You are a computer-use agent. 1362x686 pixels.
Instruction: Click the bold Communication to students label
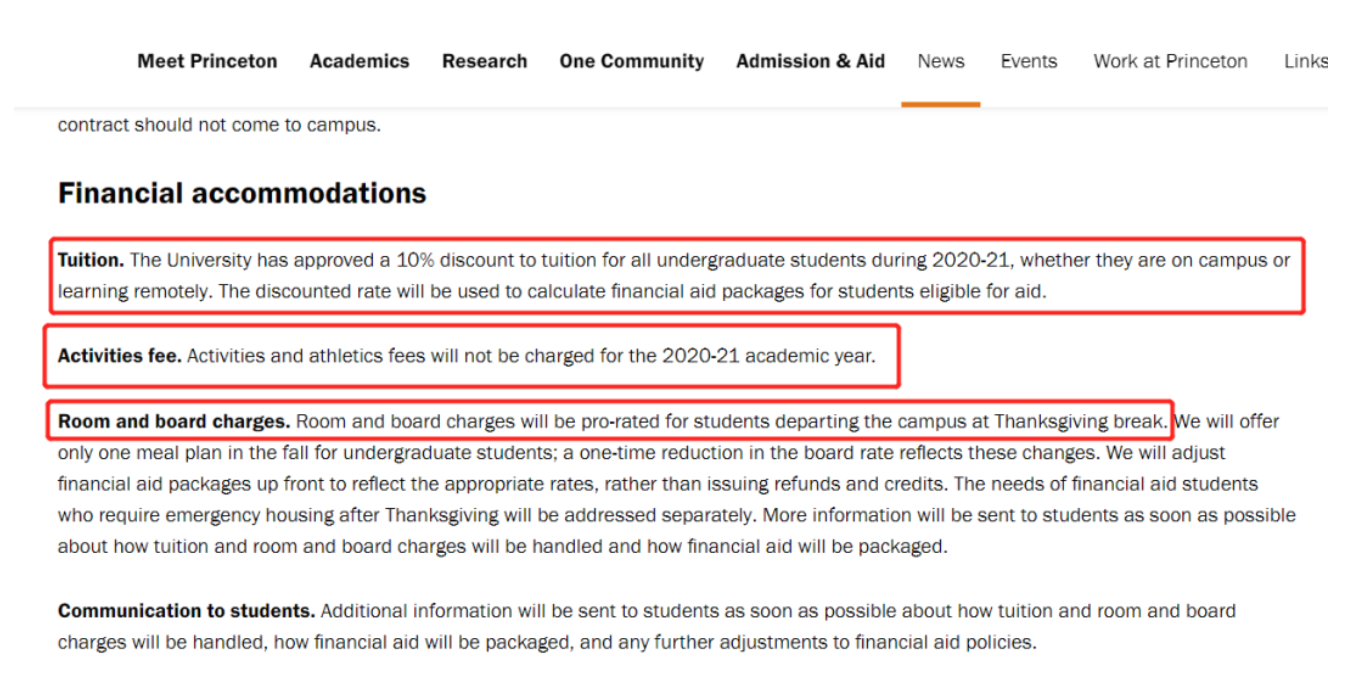[186, 611]
